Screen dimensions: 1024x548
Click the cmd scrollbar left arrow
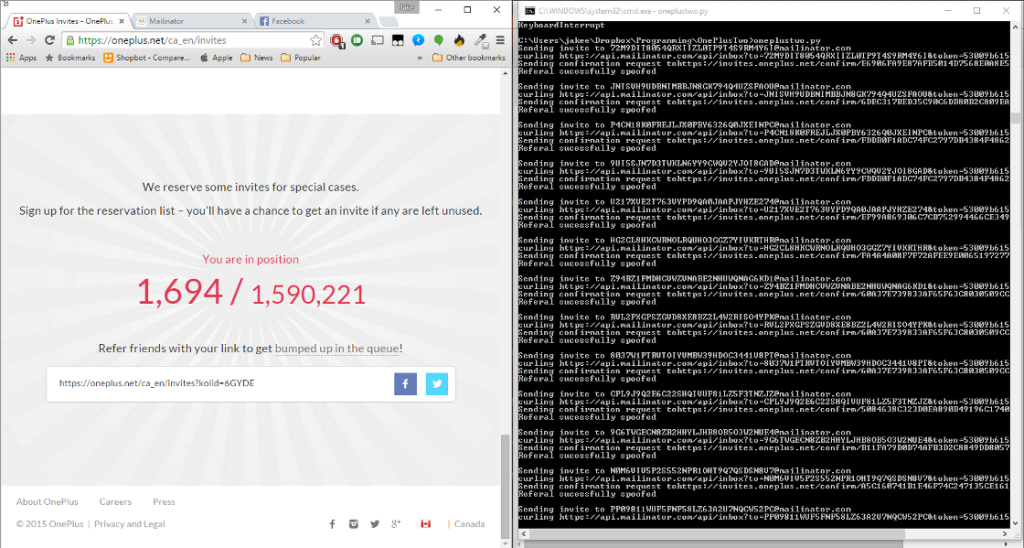click(524, 534)
